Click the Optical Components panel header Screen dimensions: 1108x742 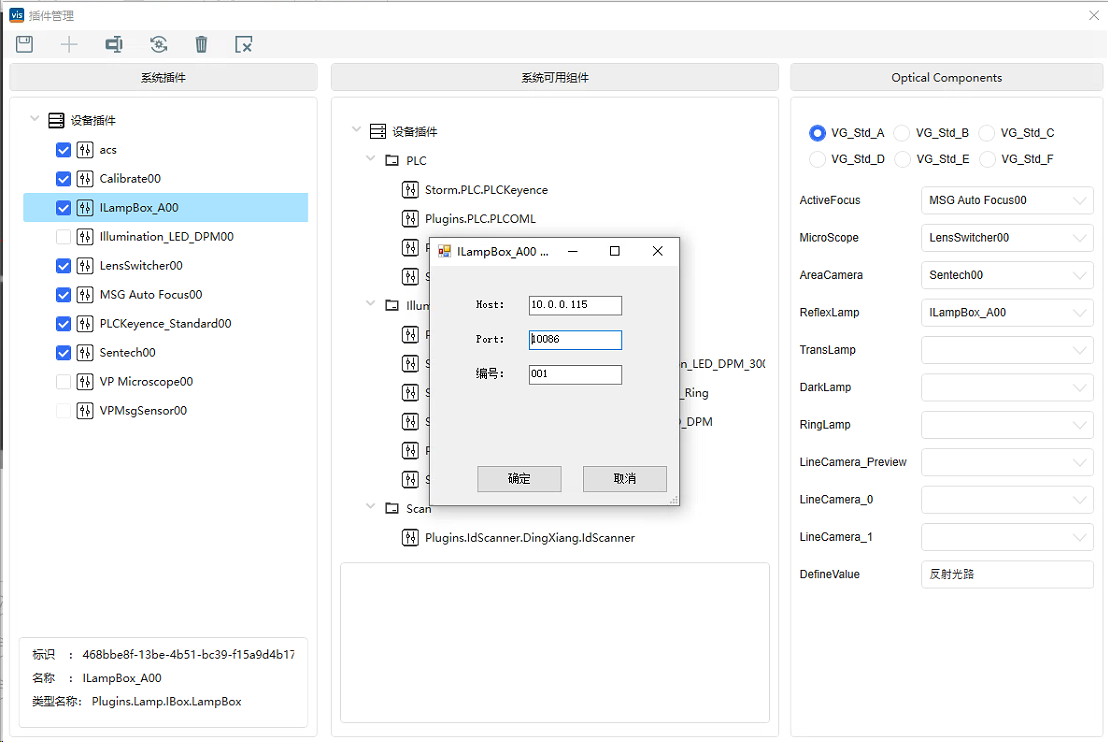[946, 78]
